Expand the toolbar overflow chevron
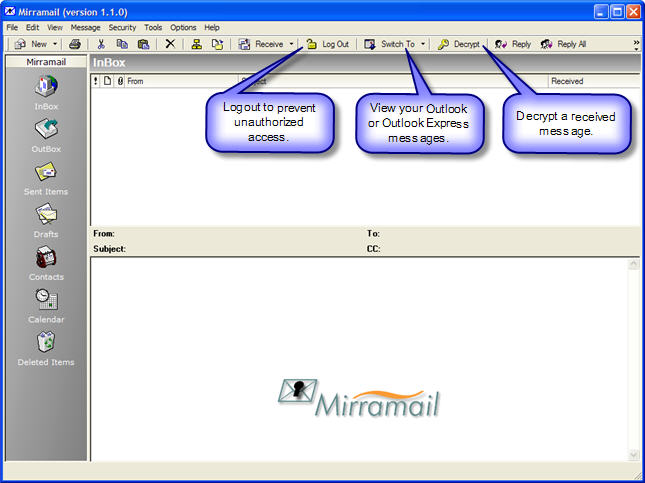 coord(636,44)
